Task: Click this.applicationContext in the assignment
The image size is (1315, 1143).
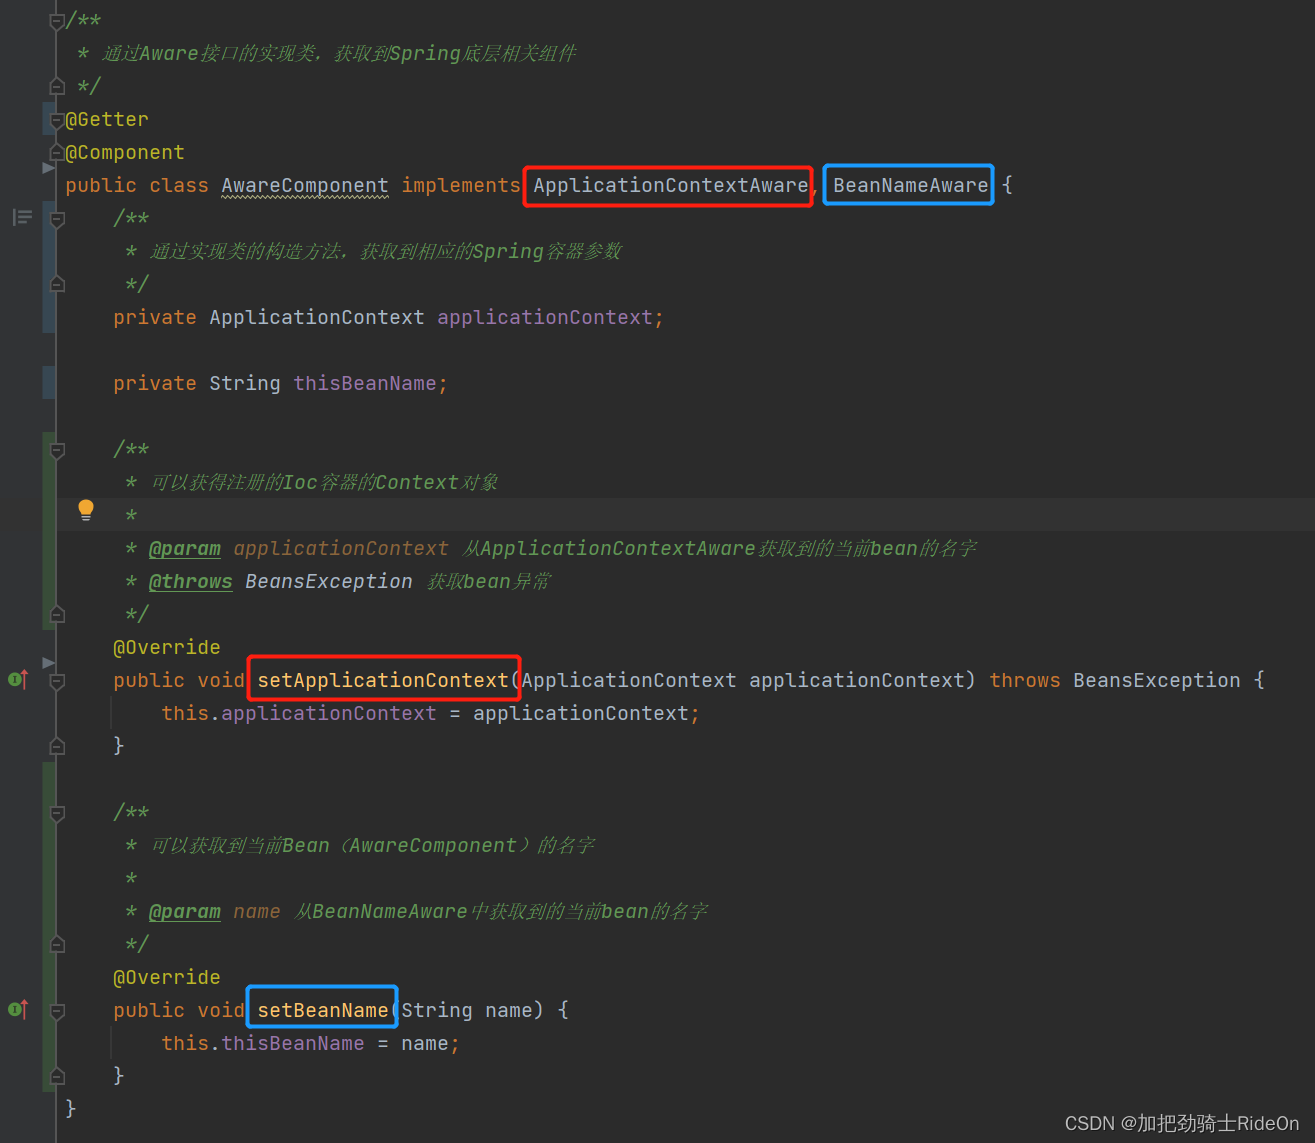Action: [299, 714]
